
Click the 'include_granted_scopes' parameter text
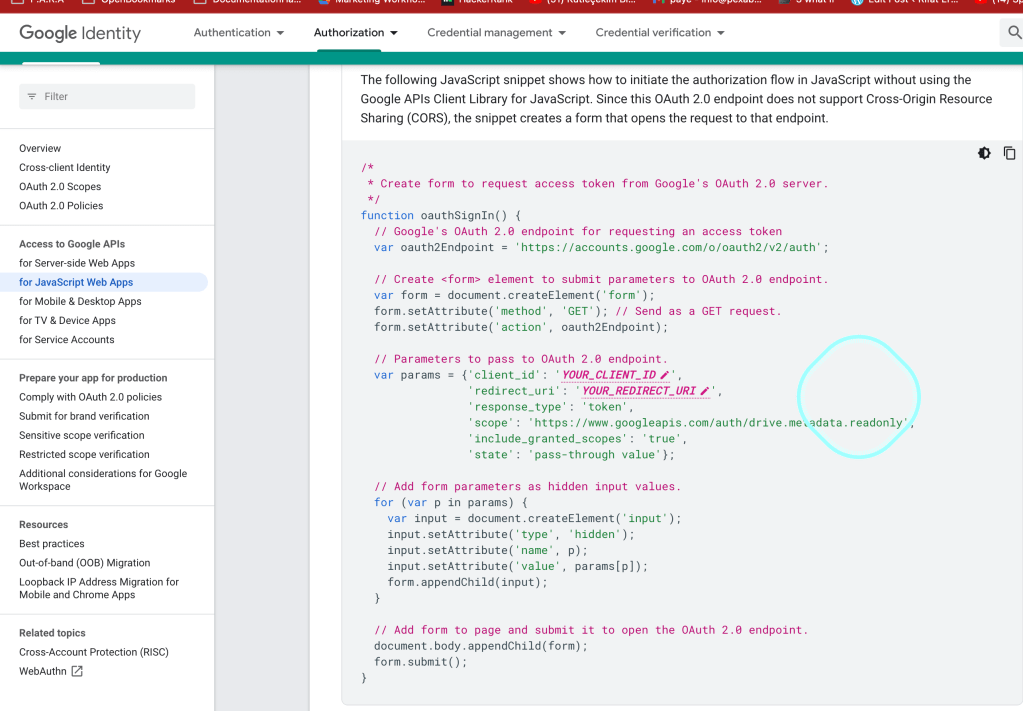coord(548,439)
